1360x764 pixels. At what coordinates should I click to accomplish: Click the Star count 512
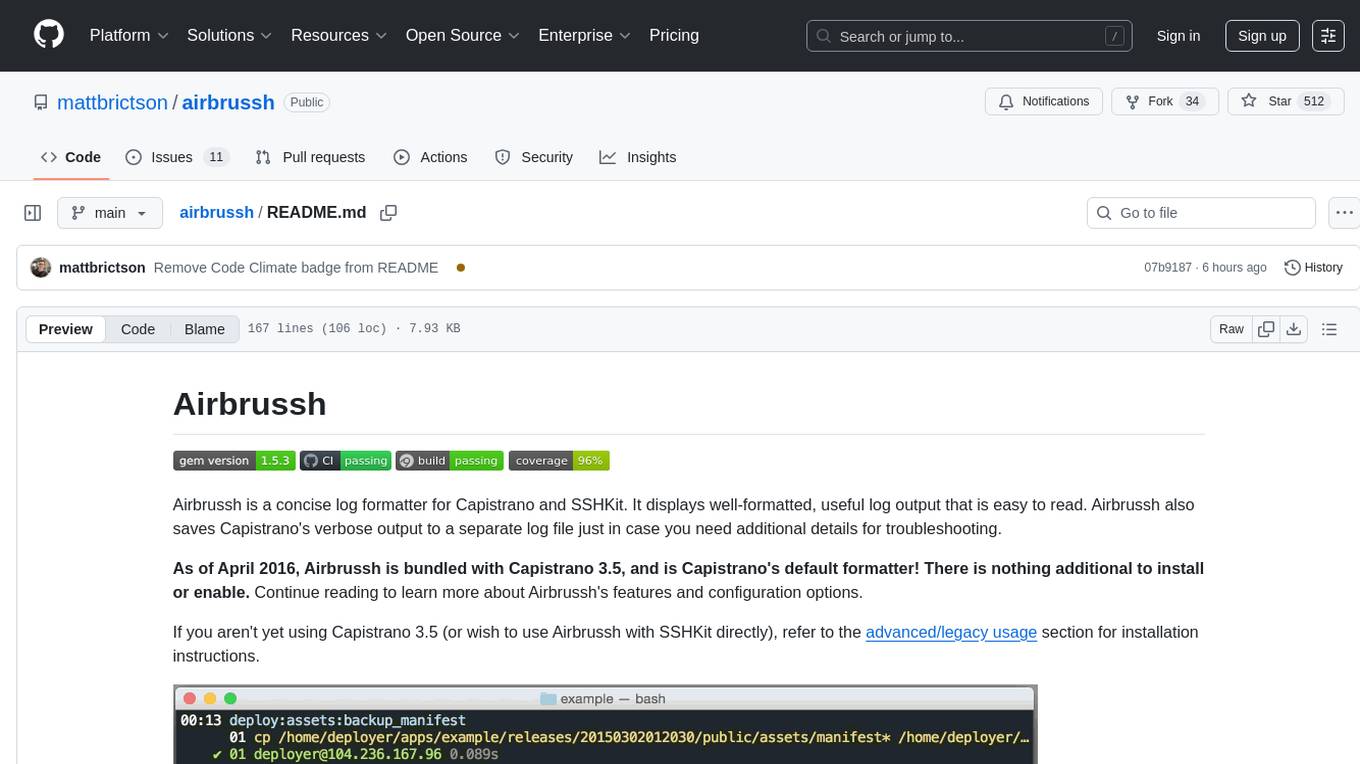click(x=1314, y=102)
